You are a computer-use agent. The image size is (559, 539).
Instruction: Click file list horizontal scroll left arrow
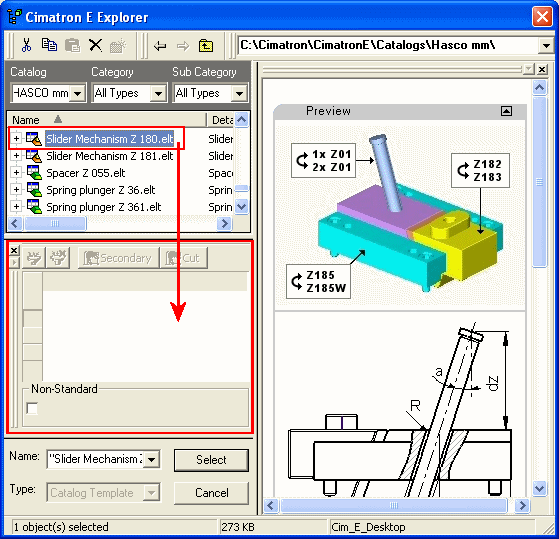point(15,224)
